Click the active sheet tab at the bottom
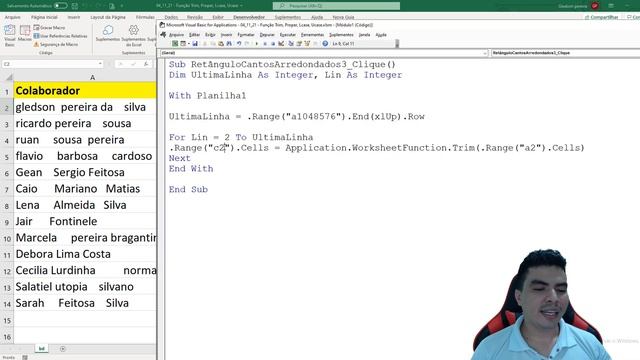This screenshot has height=360, width=640. (41, 349)
